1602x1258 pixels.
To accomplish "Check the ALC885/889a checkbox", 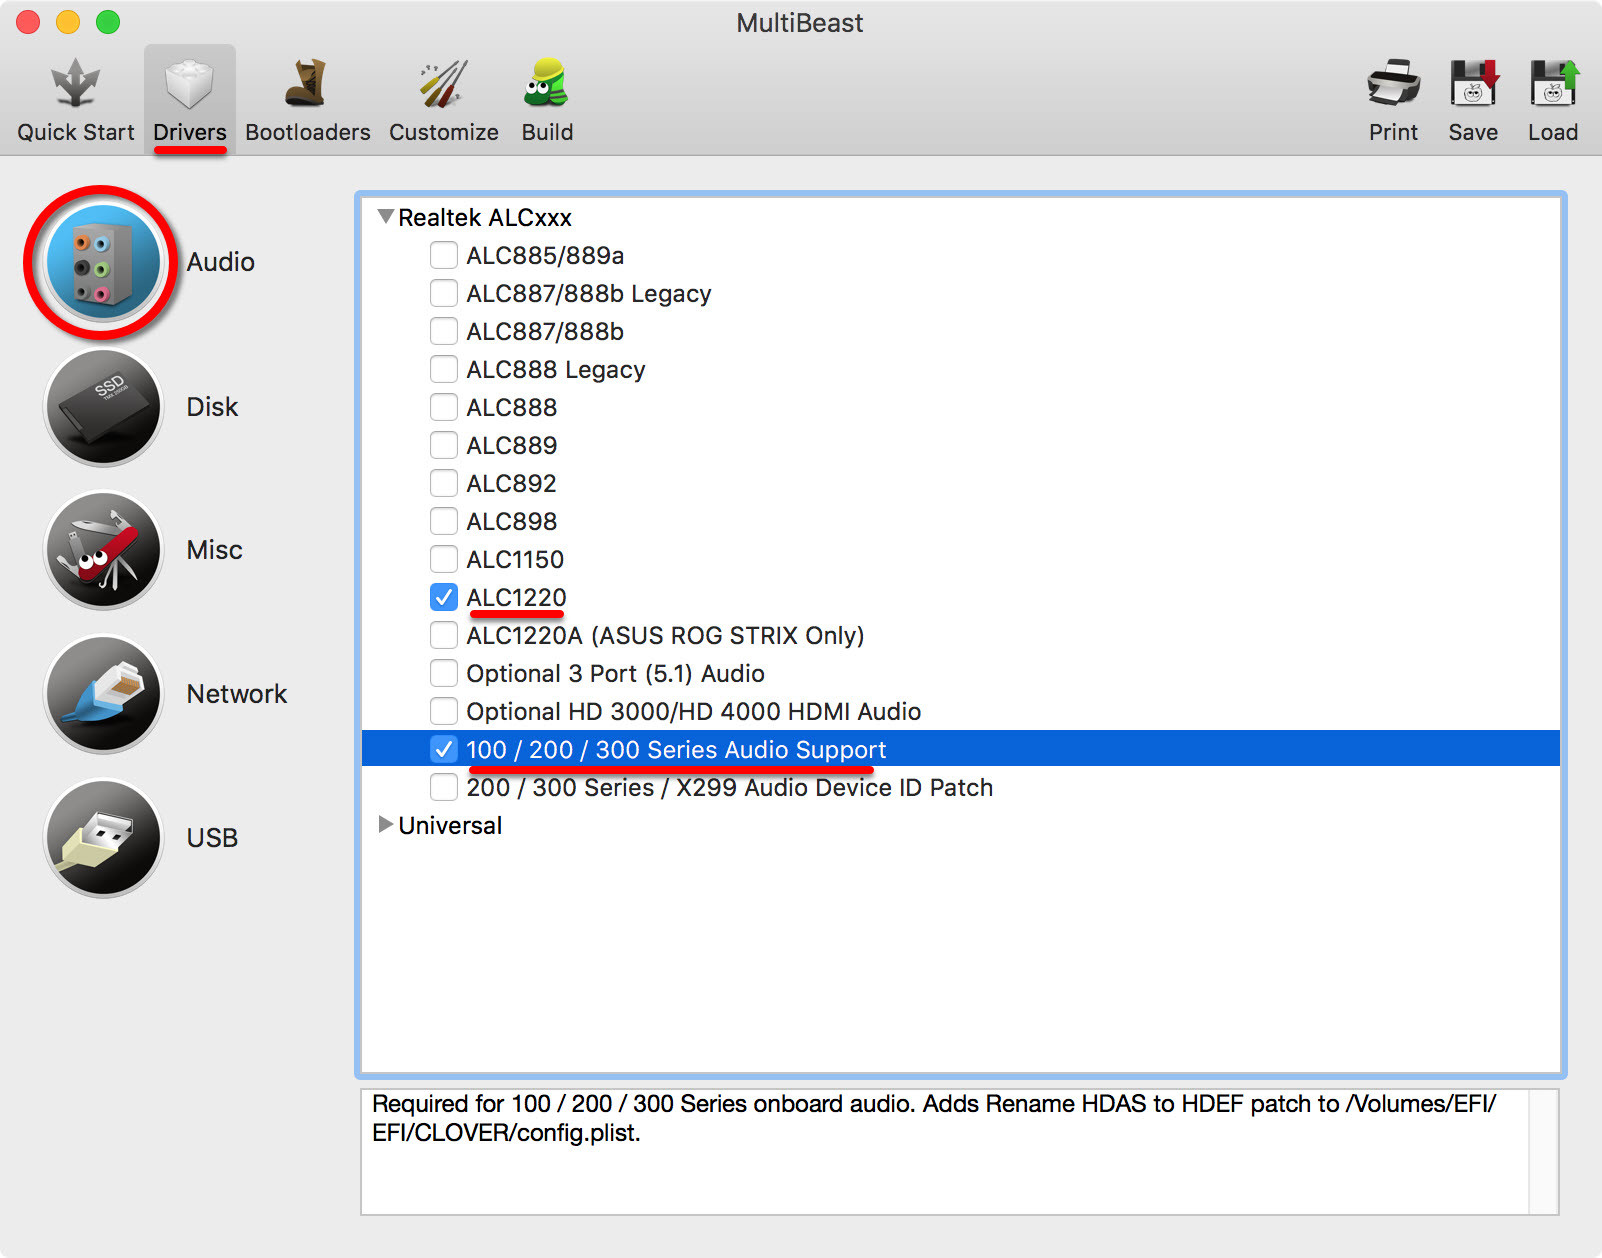I will pos(443,255).
